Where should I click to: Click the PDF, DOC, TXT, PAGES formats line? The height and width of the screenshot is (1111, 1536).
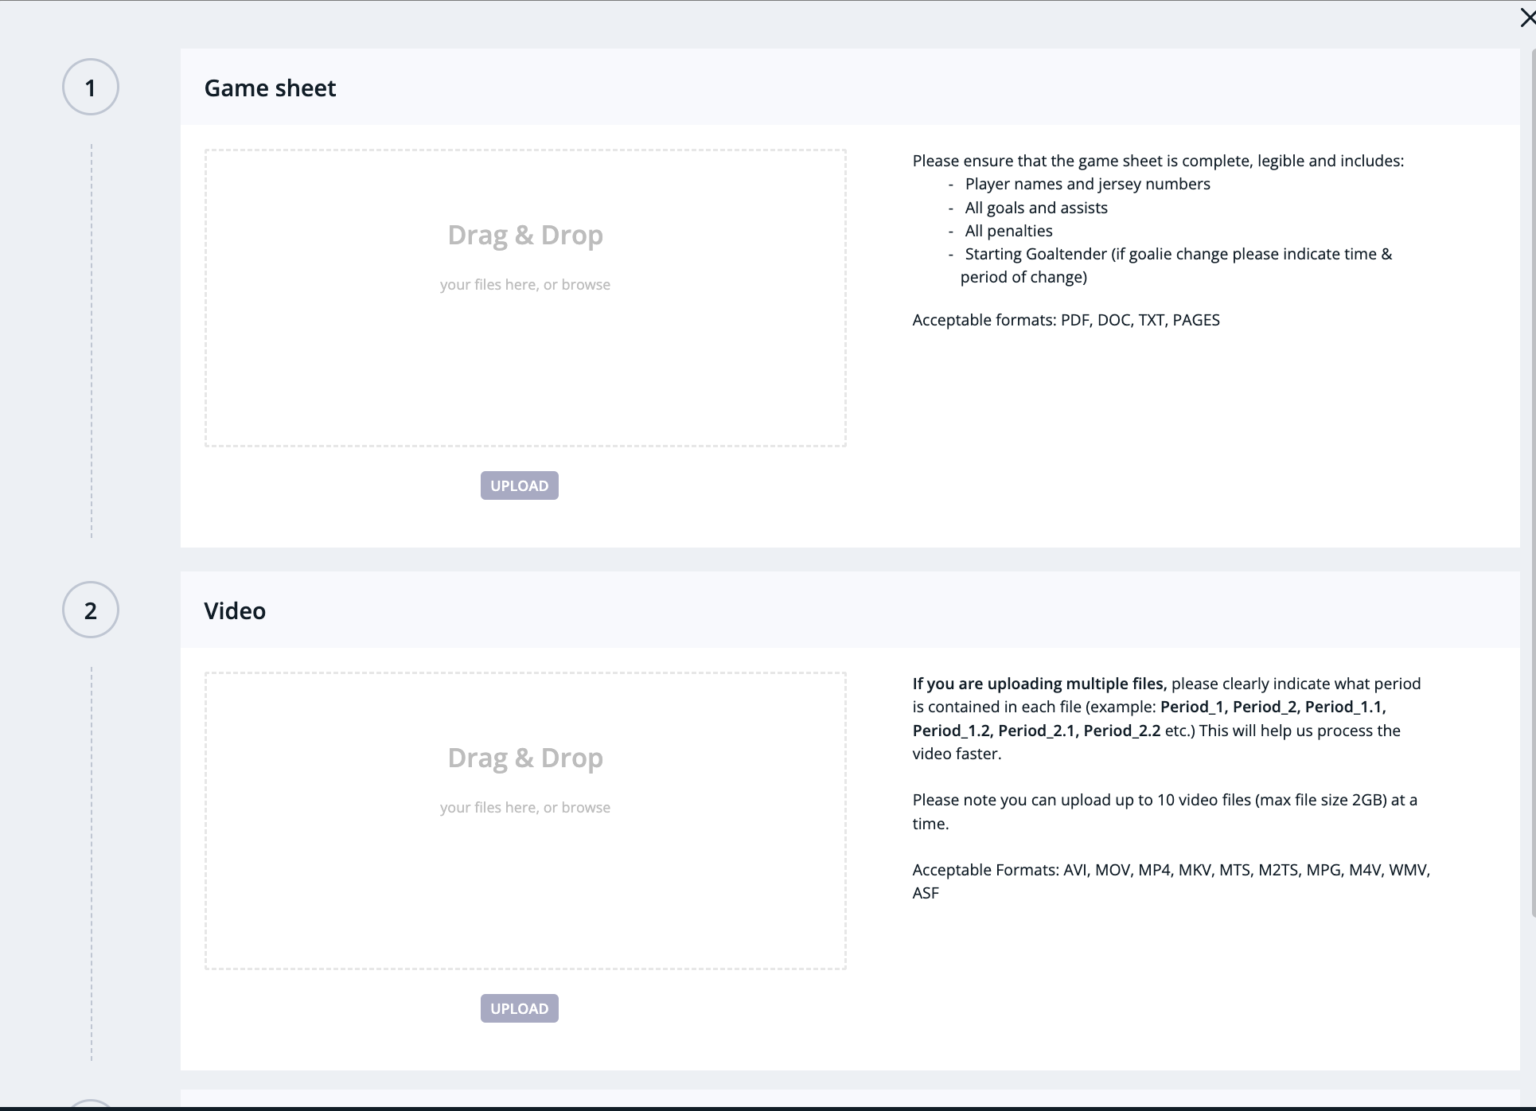point(1065,320)
